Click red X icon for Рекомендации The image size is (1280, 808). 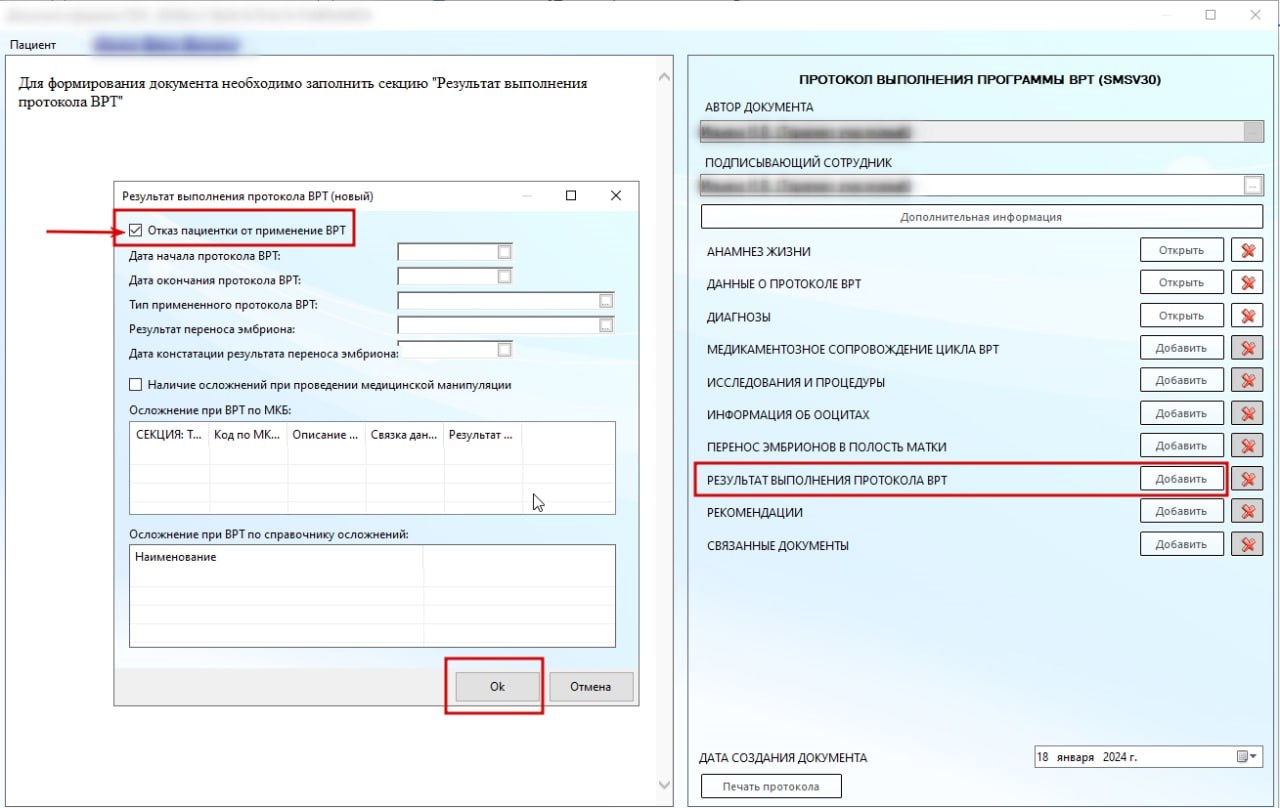point(1247,512)
